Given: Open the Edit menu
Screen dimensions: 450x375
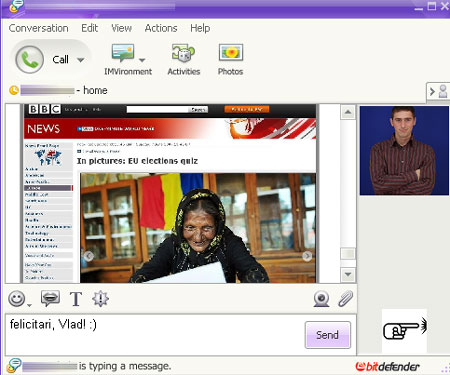Looking at the screenshot, I should [89, 28].
